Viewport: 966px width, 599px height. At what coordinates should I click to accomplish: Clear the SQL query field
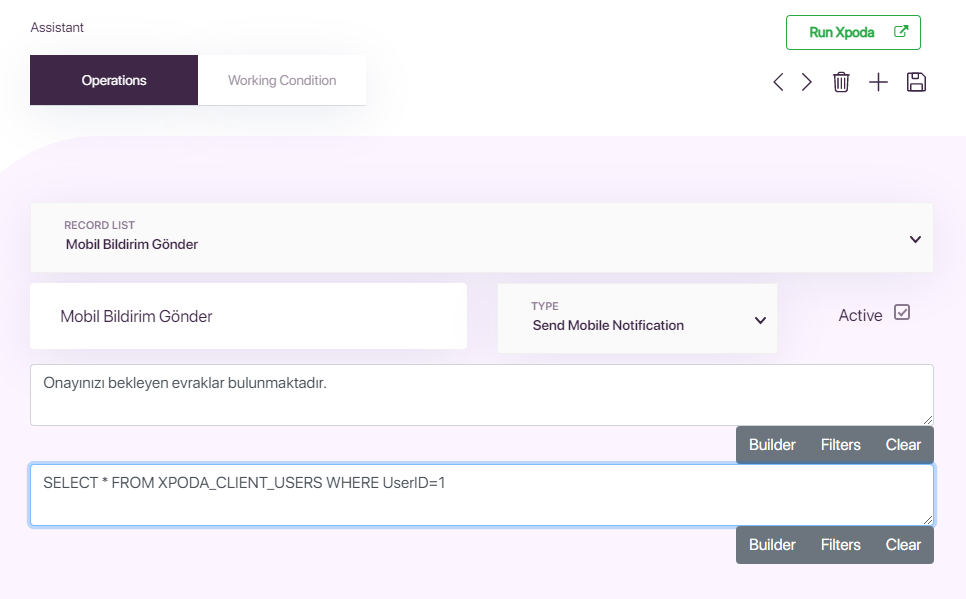pos(903,545)
